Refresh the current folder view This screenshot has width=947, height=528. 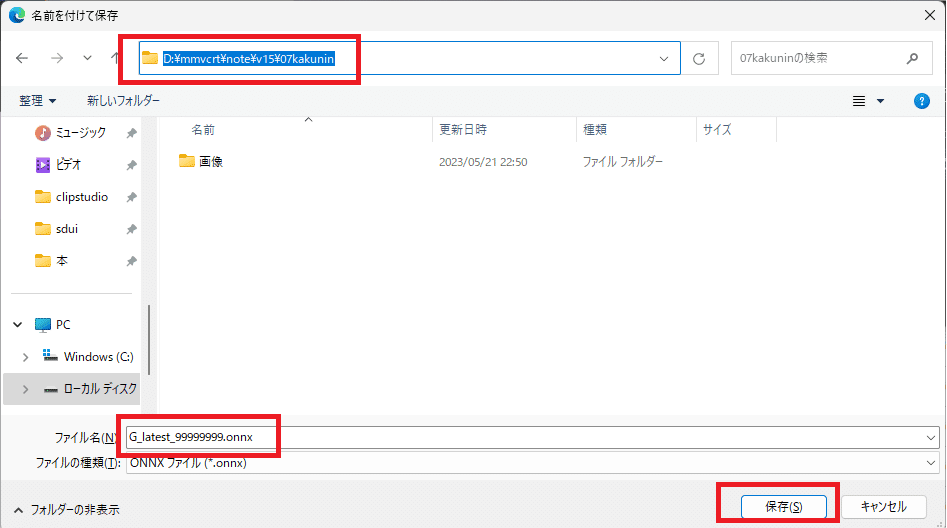(699, 59)
